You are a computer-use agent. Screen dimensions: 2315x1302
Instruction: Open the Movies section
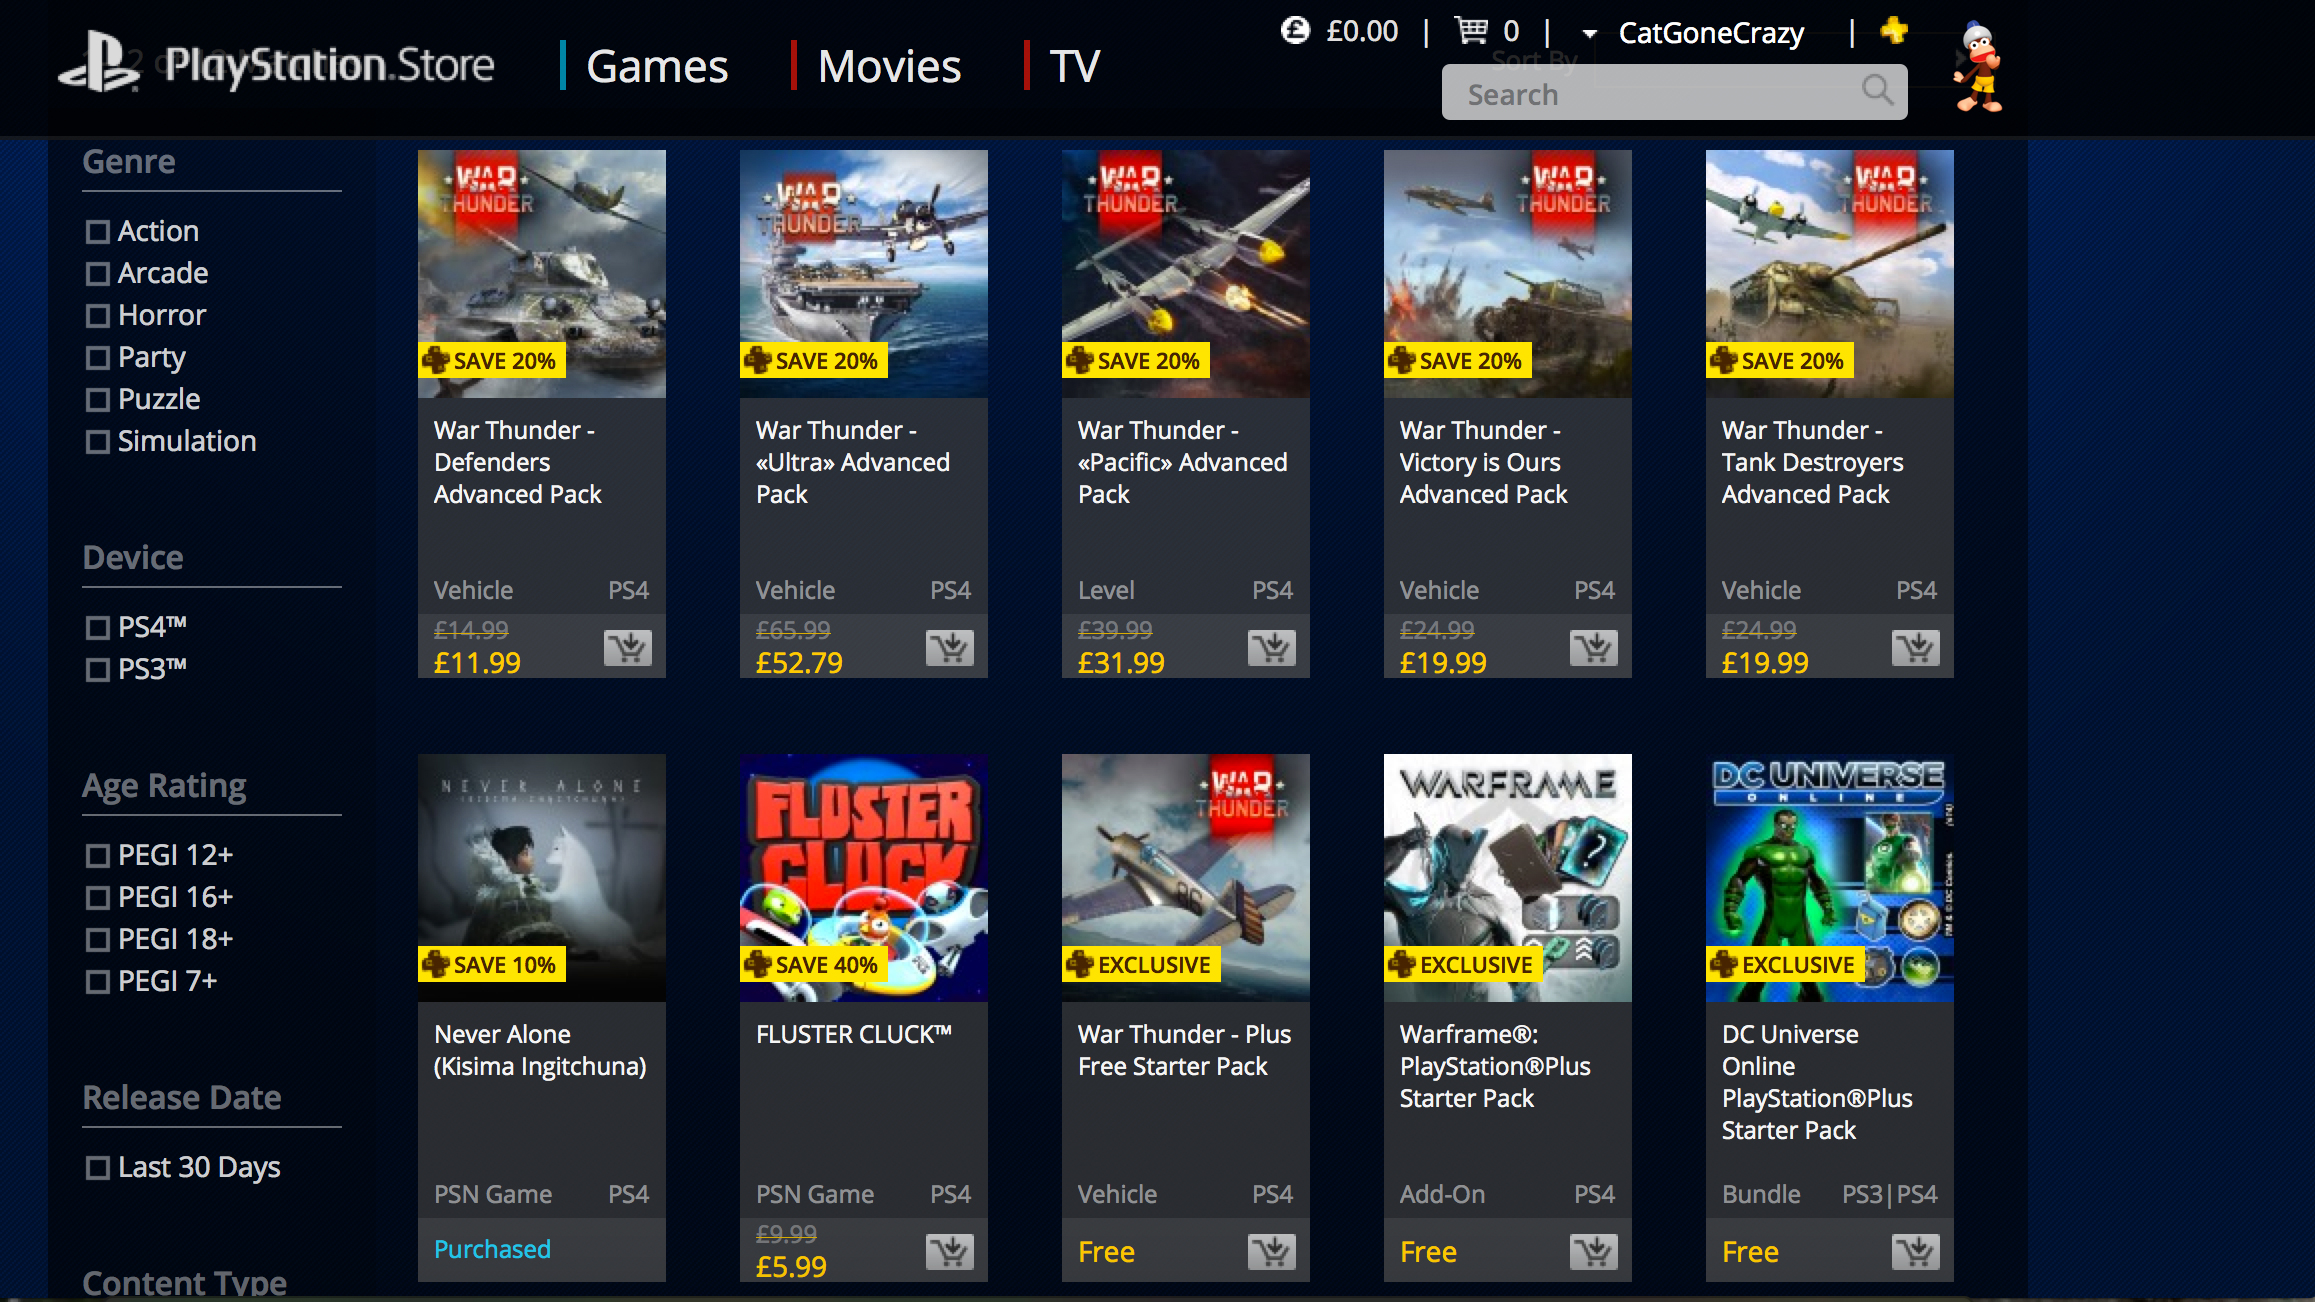[889, 66]
